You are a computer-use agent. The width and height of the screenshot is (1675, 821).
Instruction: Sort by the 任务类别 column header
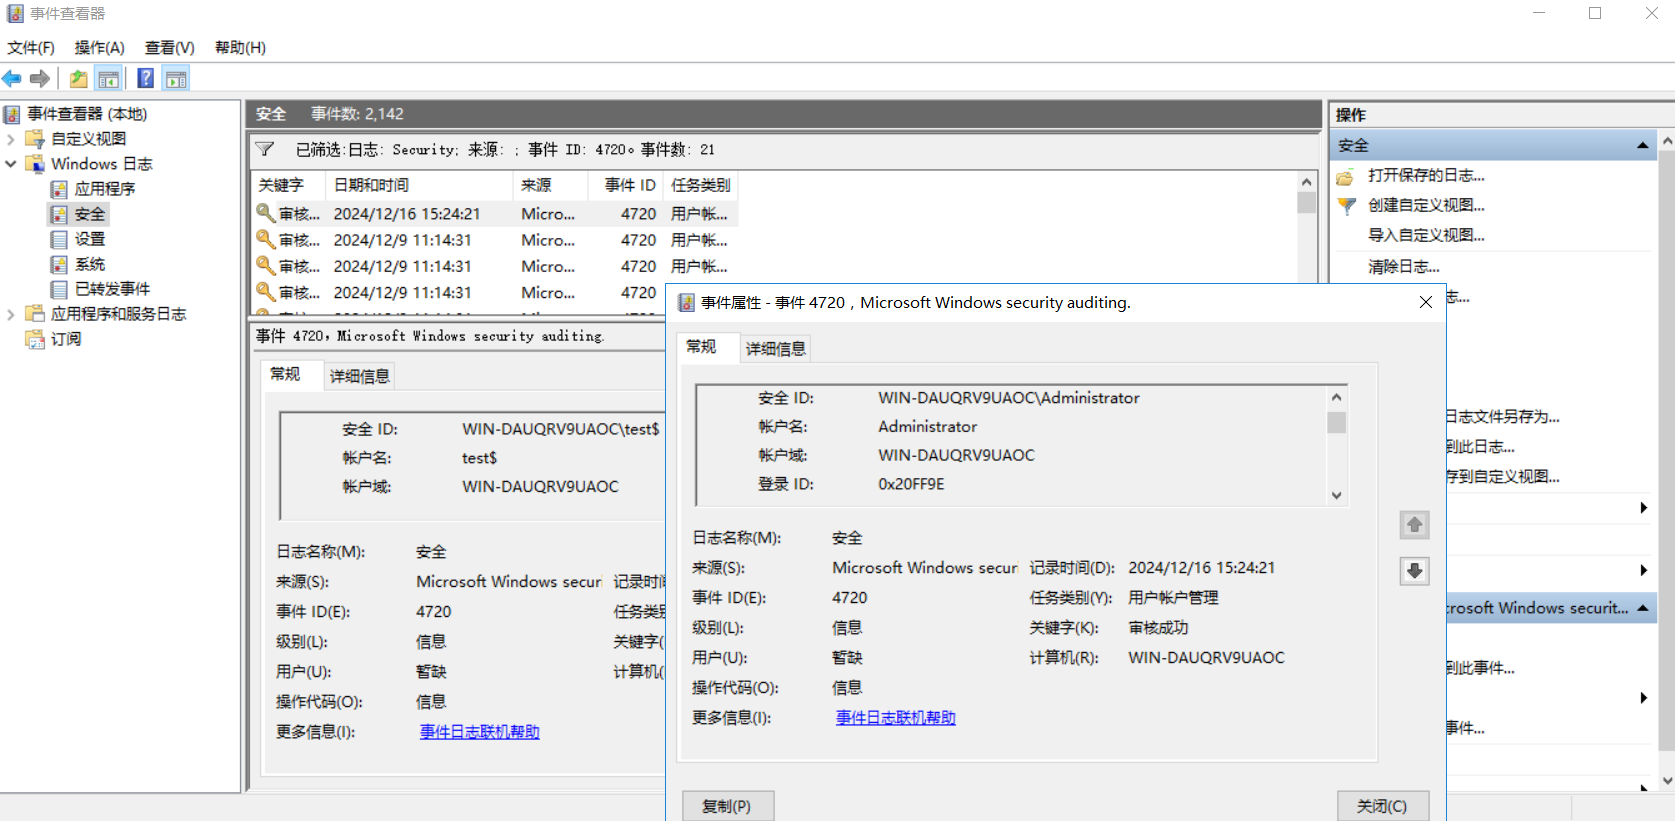coord(701,185)
